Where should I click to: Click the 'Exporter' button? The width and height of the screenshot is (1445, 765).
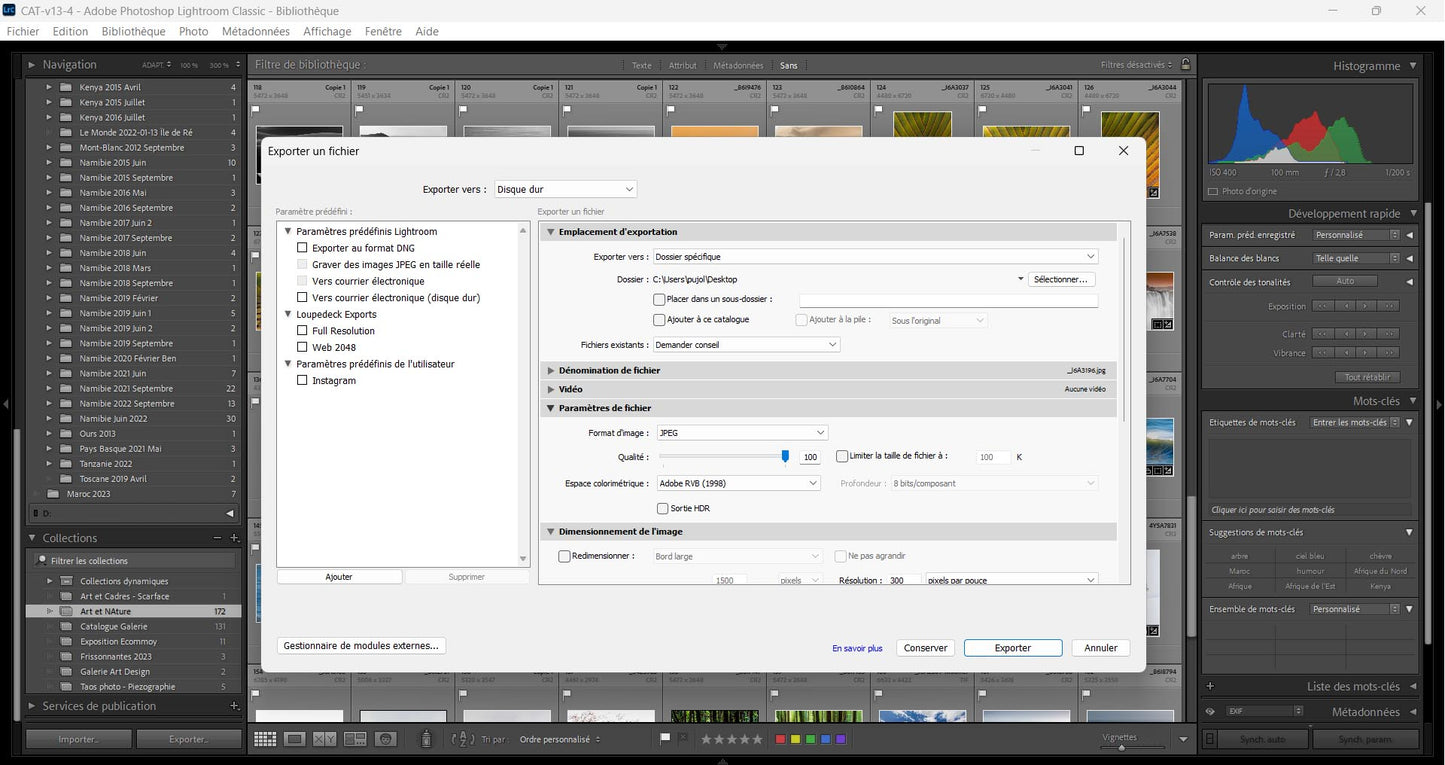point(1012,647)
